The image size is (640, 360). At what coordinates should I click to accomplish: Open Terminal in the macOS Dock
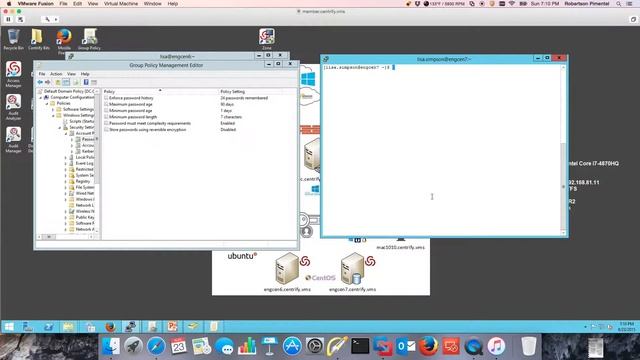pyautogui.click(x=360, y=347)
